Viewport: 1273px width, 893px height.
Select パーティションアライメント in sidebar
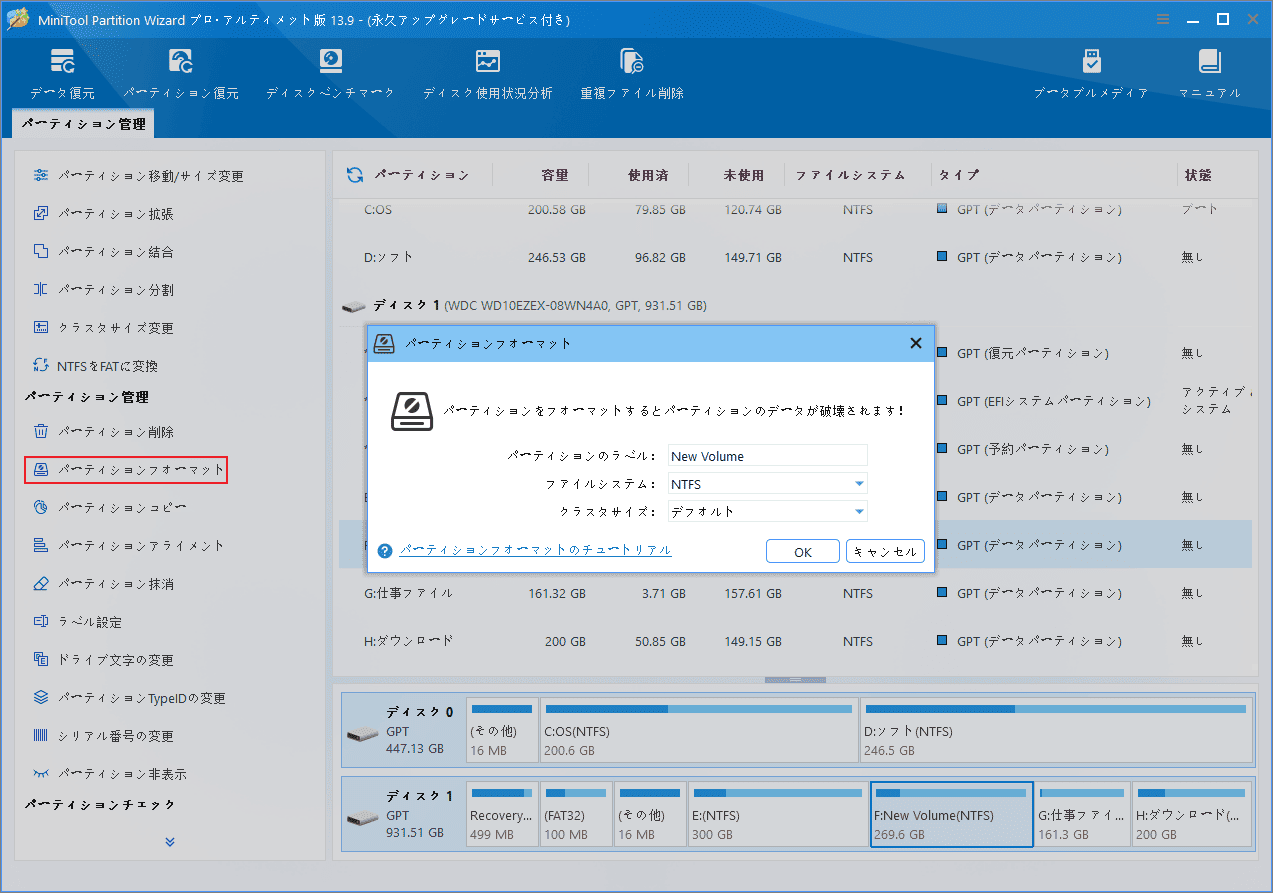tap(128, 546)
